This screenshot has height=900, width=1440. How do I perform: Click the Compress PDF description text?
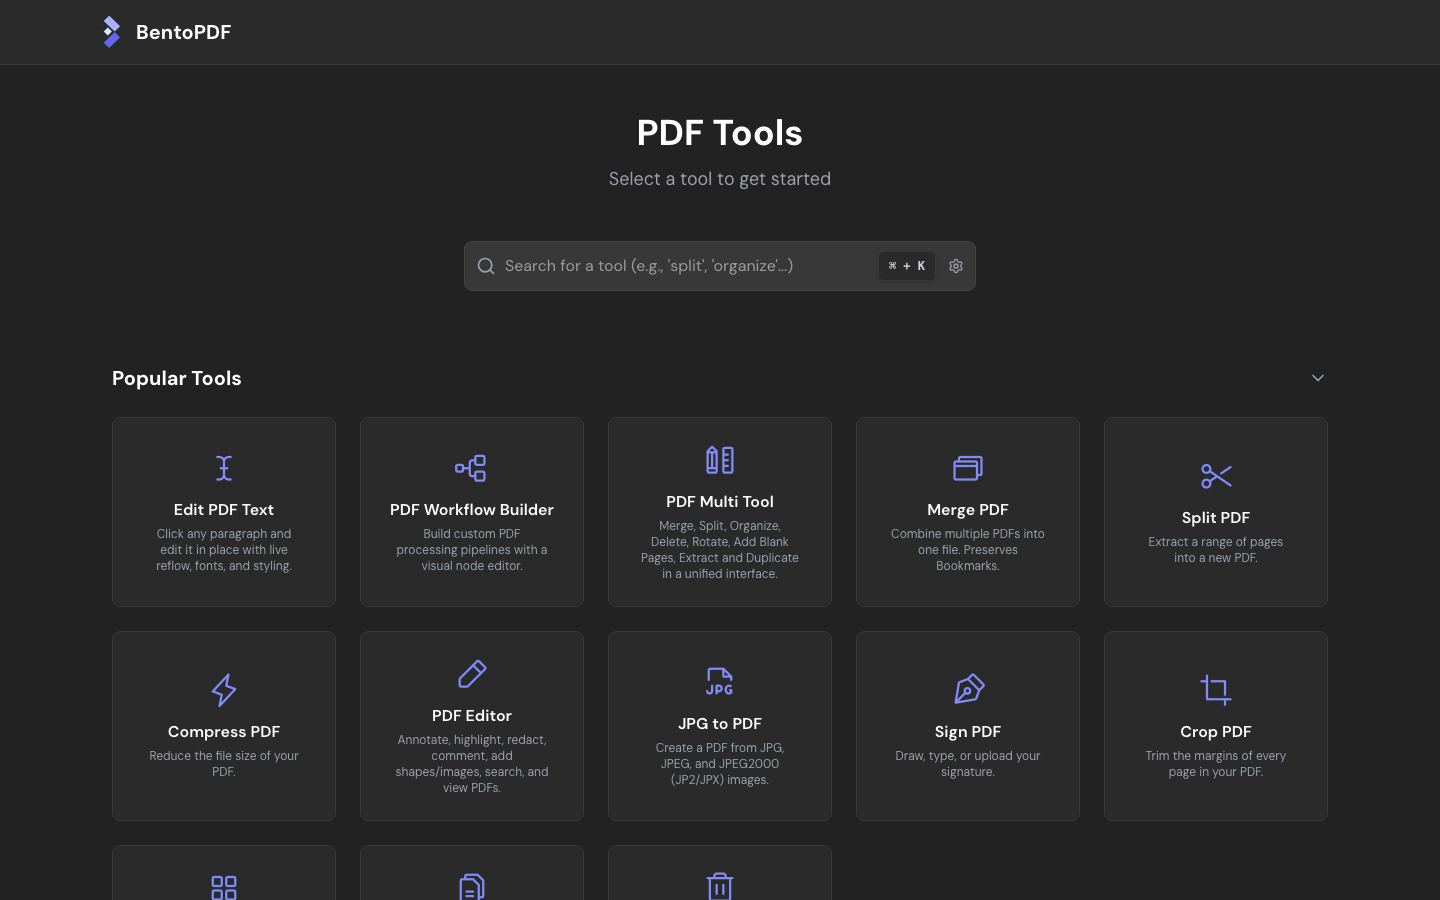(224, 764)
